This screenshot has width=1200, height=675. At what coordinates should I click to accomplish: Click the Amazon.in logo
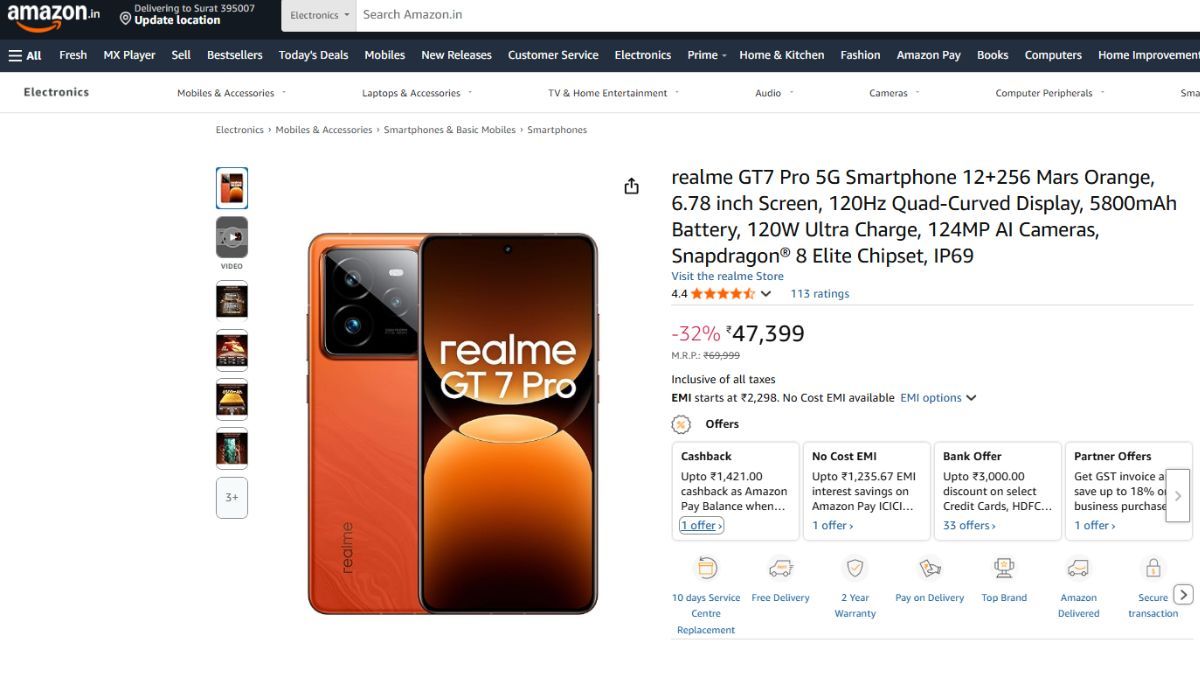click(x=52, y=16)
